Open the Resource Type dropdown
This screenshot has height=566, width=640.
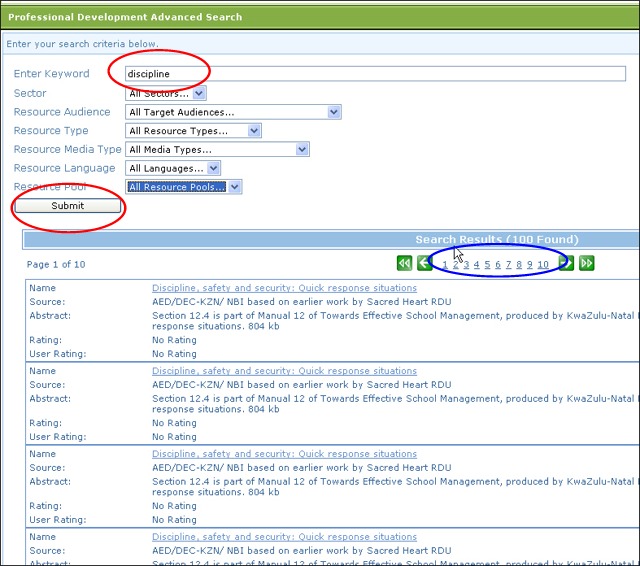194,131
